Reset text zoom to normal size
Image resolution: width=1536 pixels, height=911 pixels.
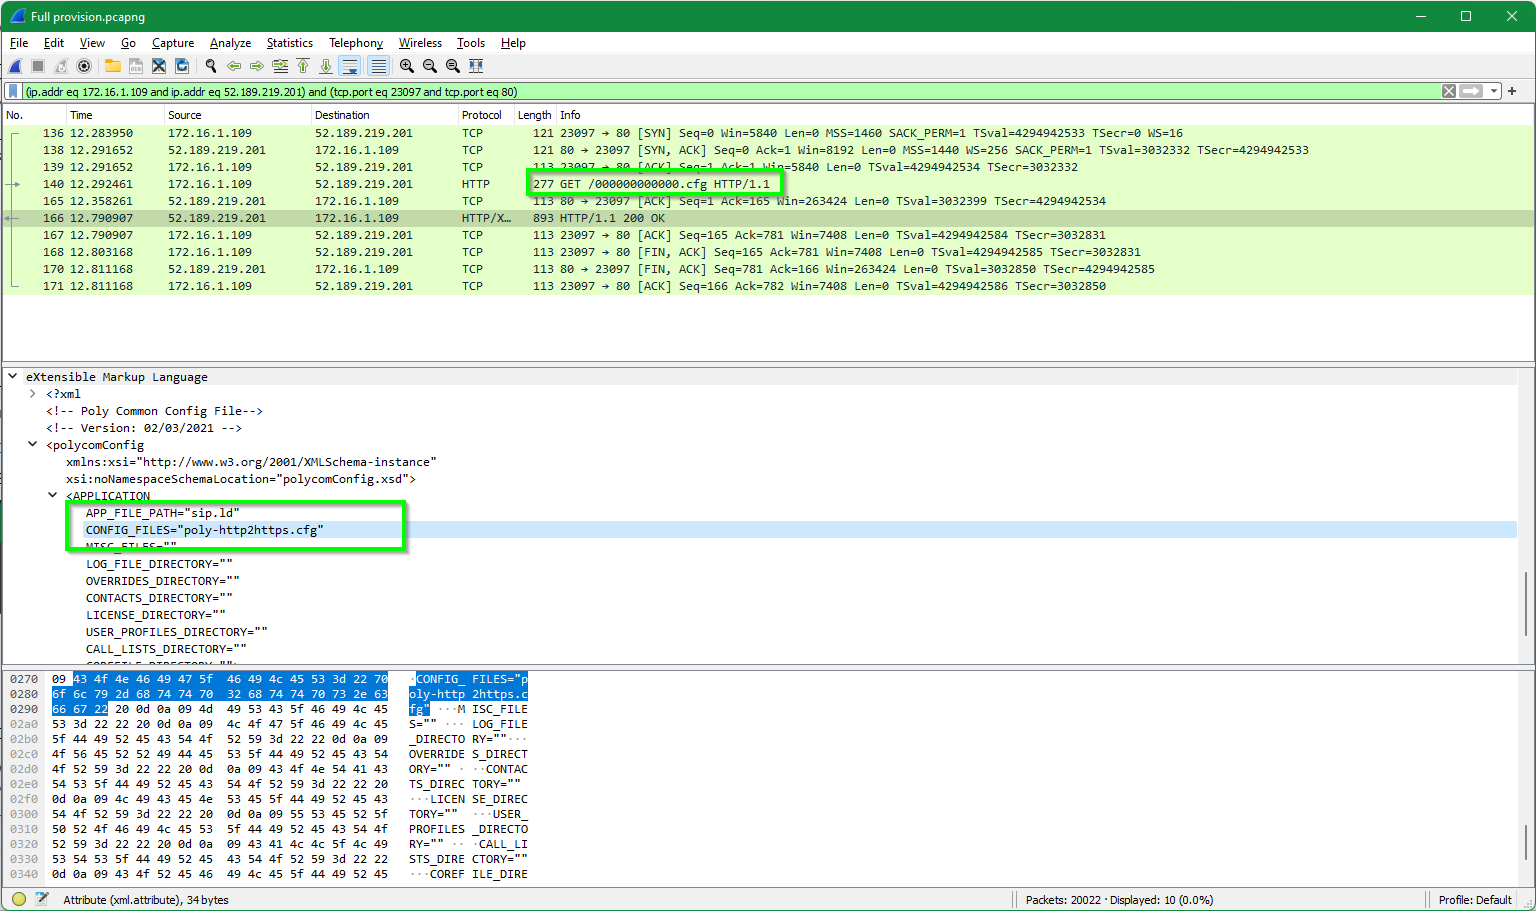[x=453, y=66]
